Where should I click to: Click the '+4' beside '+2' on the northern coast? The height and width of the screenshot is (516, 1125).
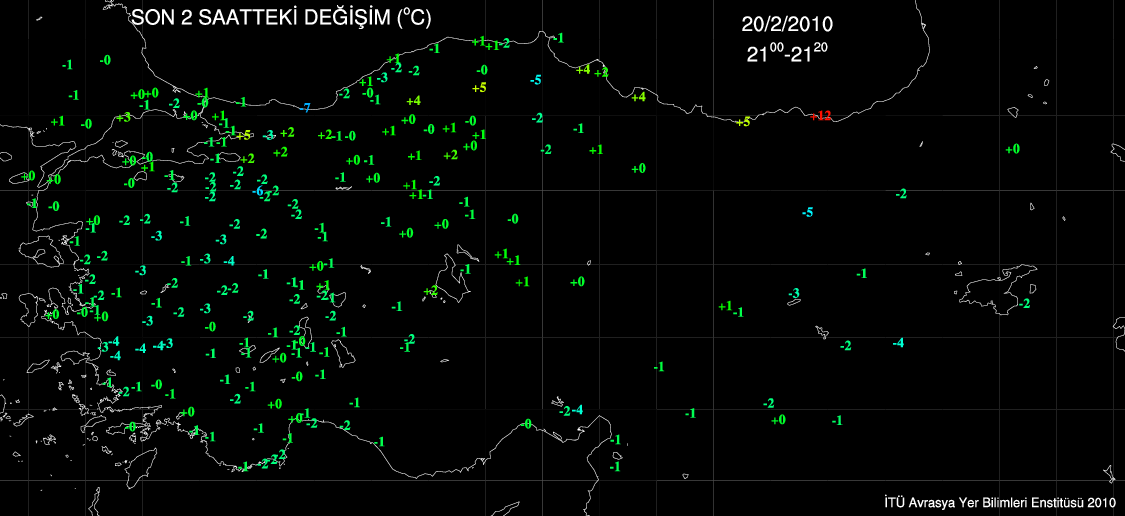tap(583, 69)
